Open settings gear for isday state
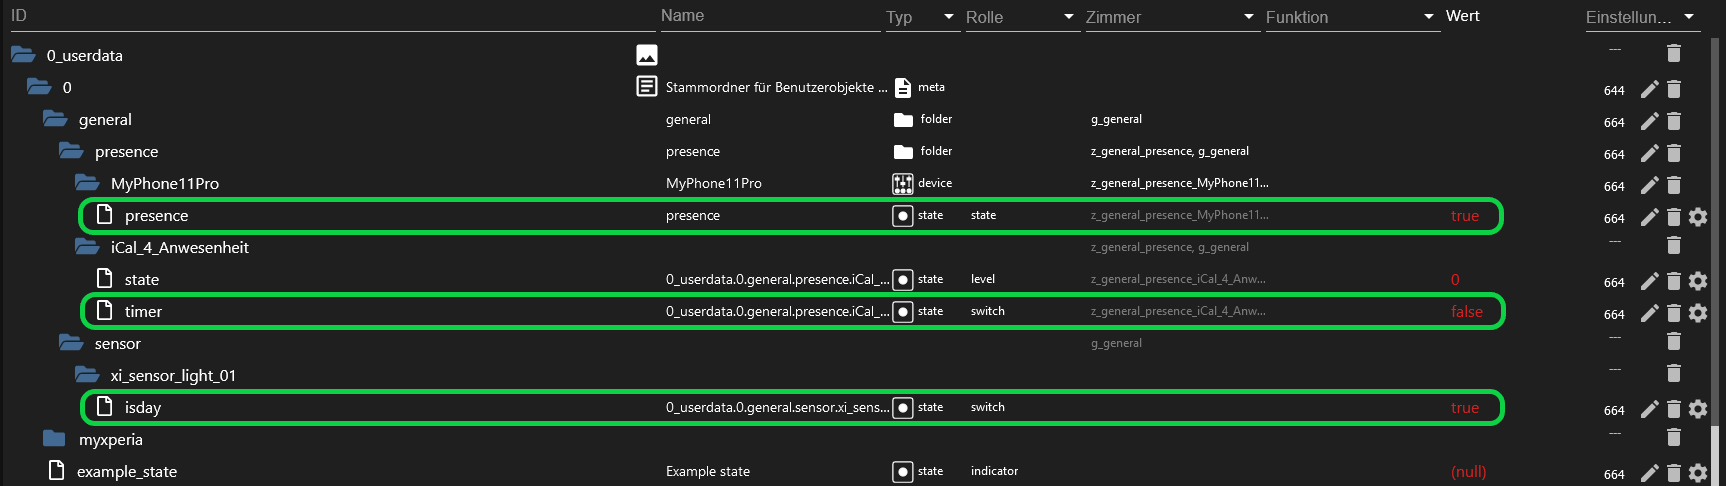The image size is (1726, 486). pos(1698,409)
